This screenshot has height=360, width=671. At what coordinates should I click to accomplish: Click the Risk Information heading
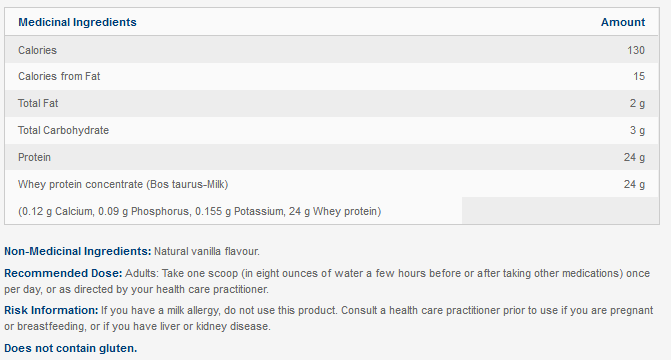[51, 310]
